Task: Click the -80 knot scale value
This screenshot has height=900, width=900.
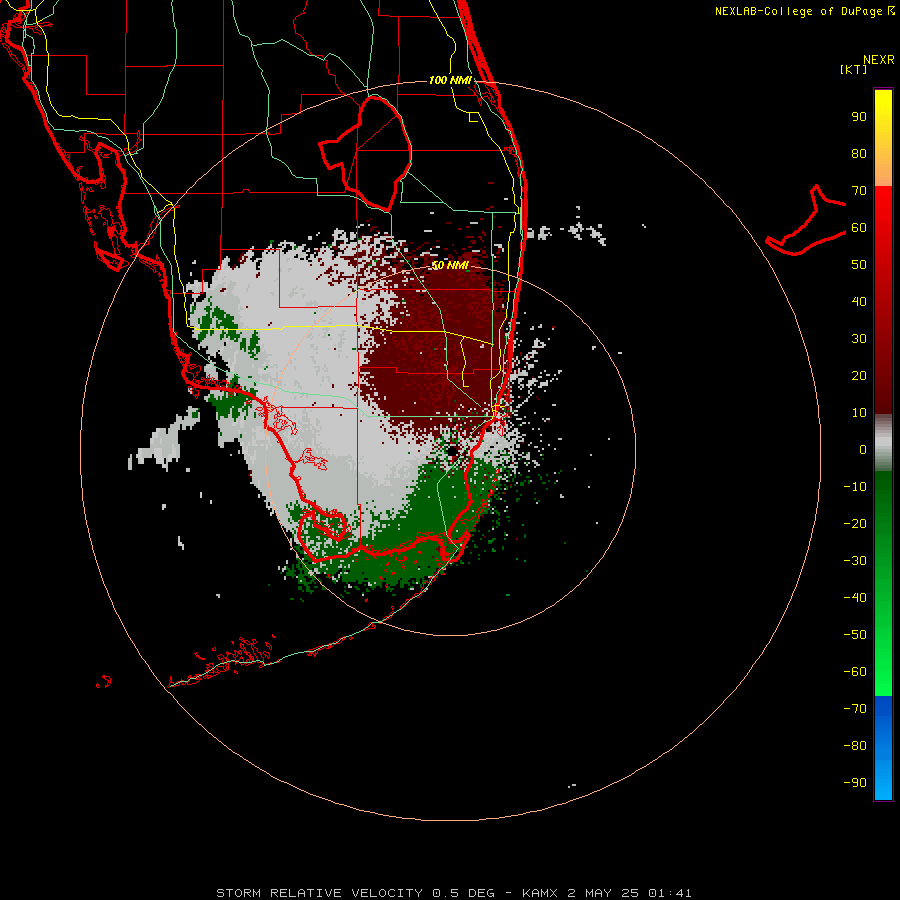Action: [855, 746]
